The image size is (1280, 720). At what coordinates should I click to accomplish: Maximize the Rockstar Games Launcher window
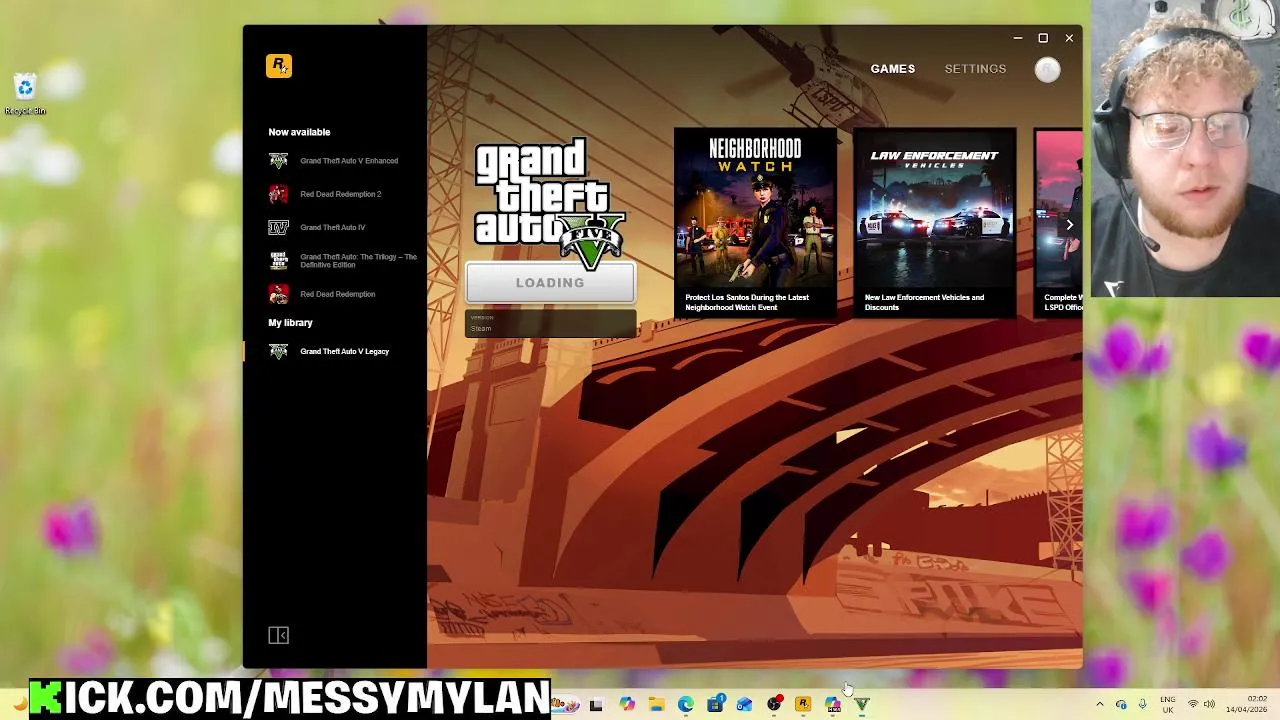(x=1043, y=38)
